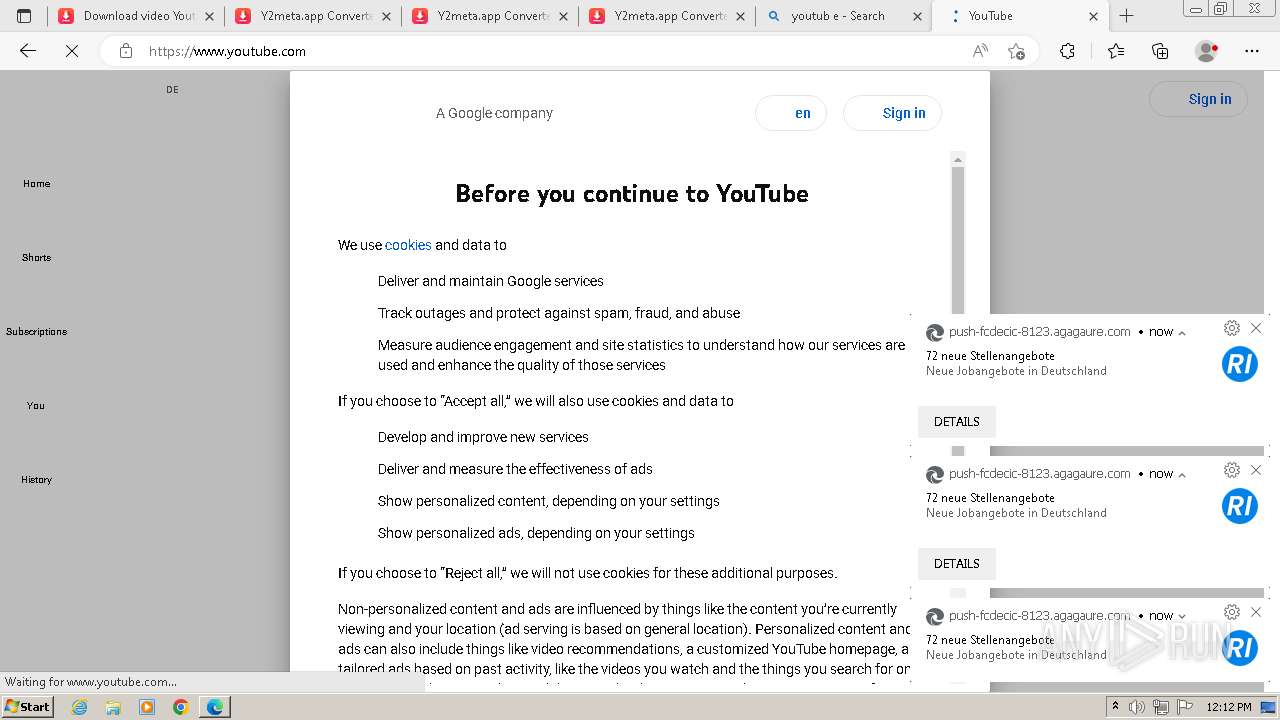
Task: Open Collections icon
Action: tap(1160, 51)
